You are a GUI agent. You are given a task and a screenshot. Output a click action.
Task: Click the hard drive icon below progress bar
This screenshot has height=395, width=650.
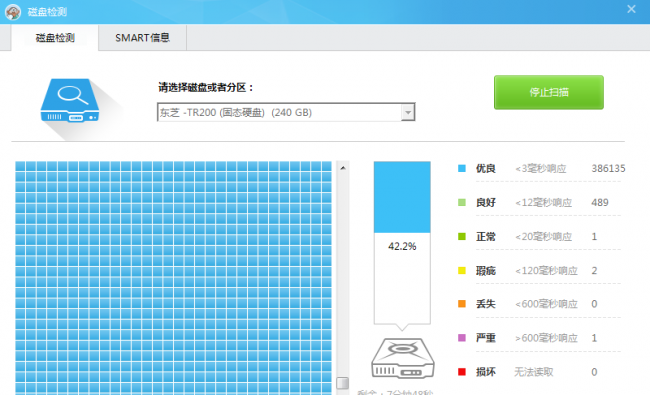403,358
